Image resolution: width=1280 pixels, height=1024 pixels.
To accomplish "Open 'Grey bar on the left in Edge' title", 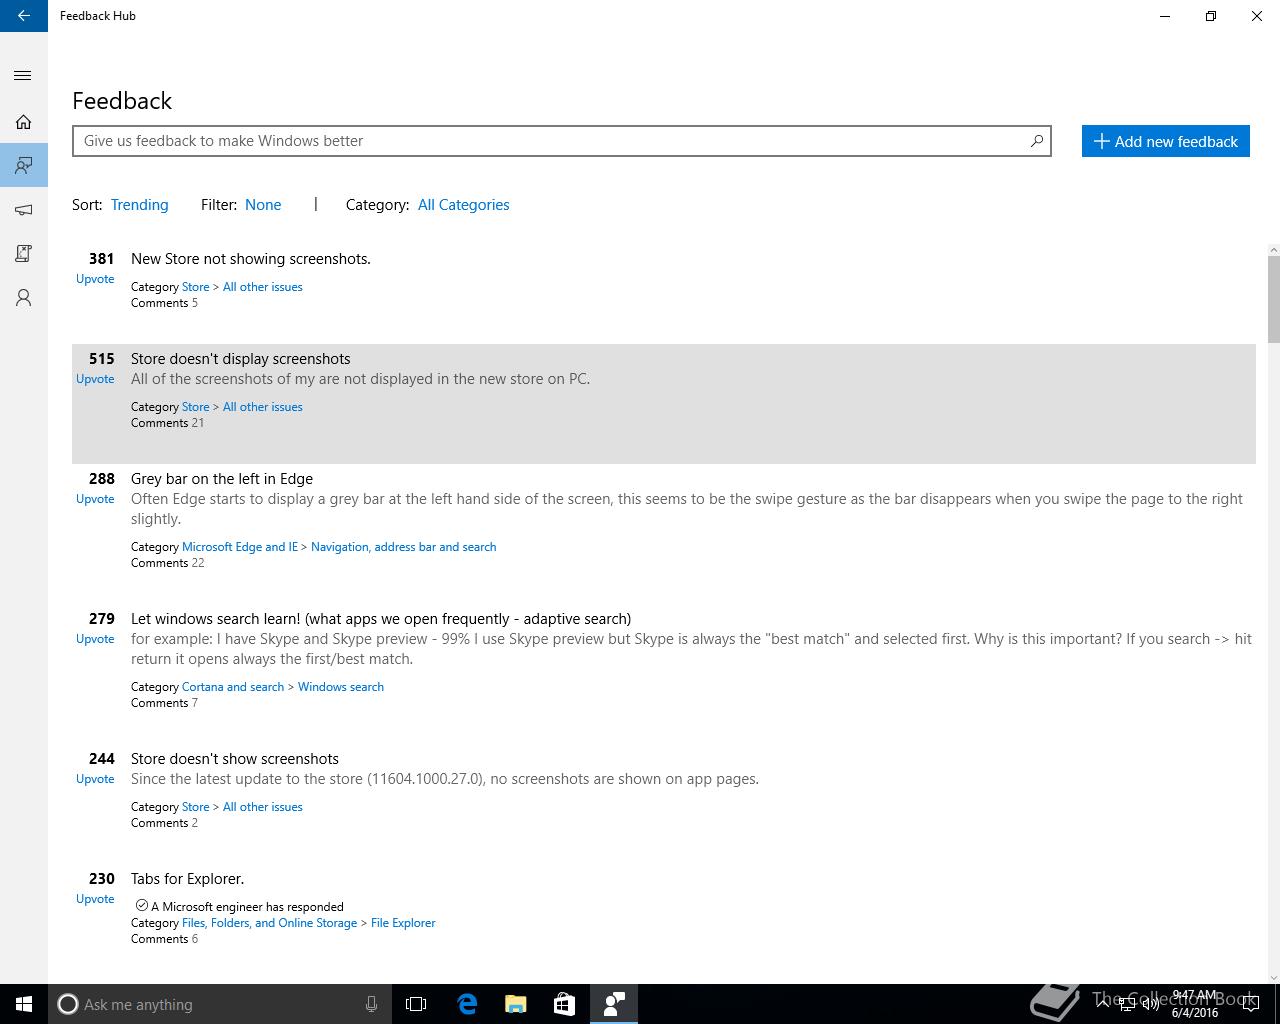I will click(x=222, y=479).
